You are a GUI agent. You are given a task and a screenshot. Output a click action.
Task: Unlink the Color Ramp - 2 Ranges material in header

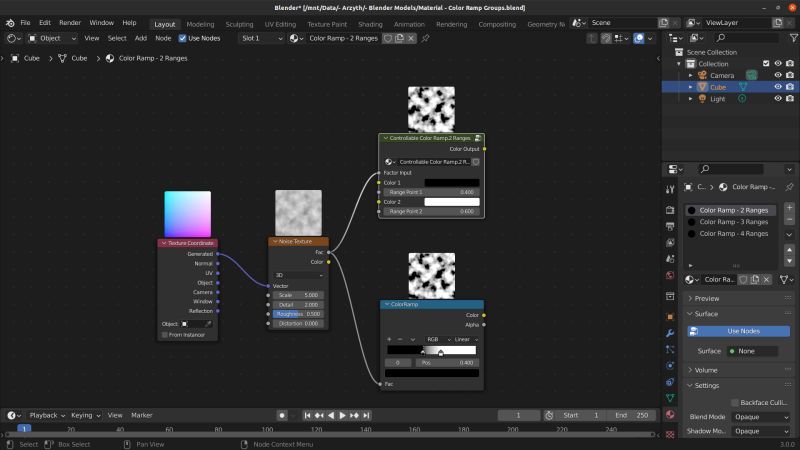tap(411, 38)
